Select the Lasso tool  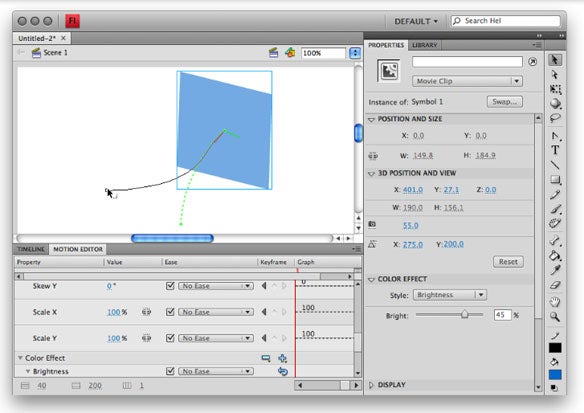click(555, 118)
